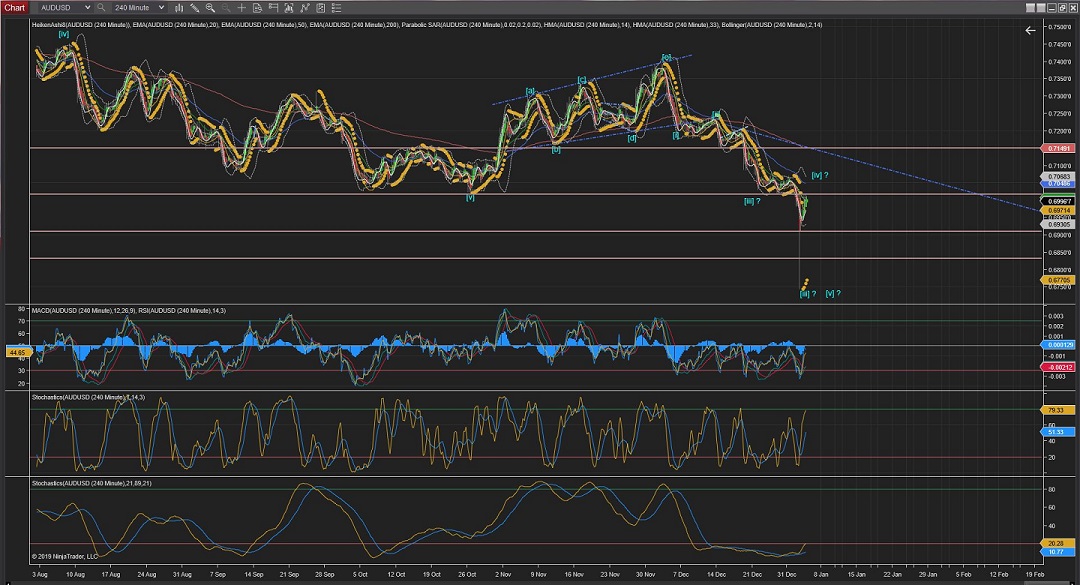Click the 20.28 slow stochastics value marker
Viewport: 1080px width, 585px height.
1056,543
